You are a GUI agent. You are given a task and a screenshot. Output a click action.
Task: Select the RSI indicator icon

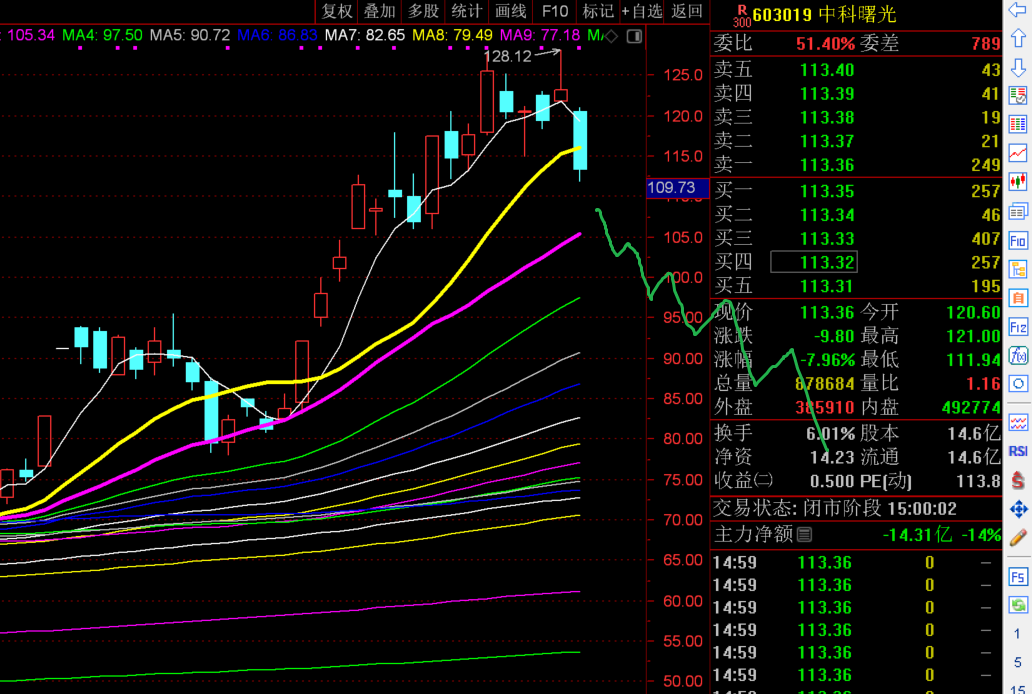pyautogui.click(x=1018, y=451)
